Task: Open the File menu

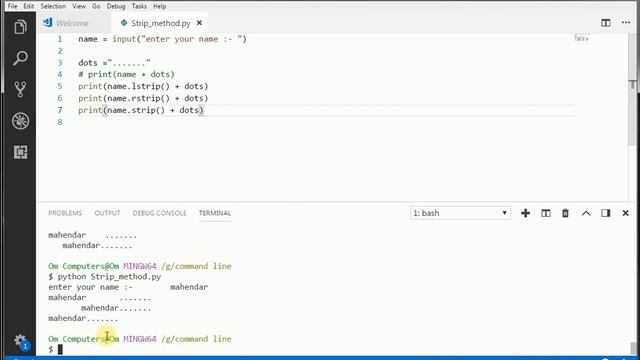Action: 13,6
